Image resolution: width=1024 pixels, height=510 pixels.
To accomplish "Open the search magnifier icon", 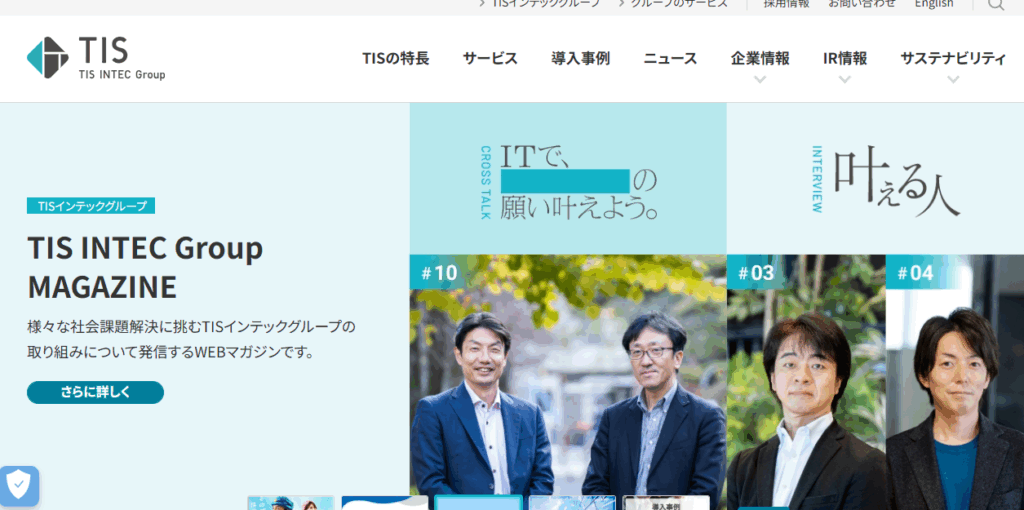I will [995, 4].
